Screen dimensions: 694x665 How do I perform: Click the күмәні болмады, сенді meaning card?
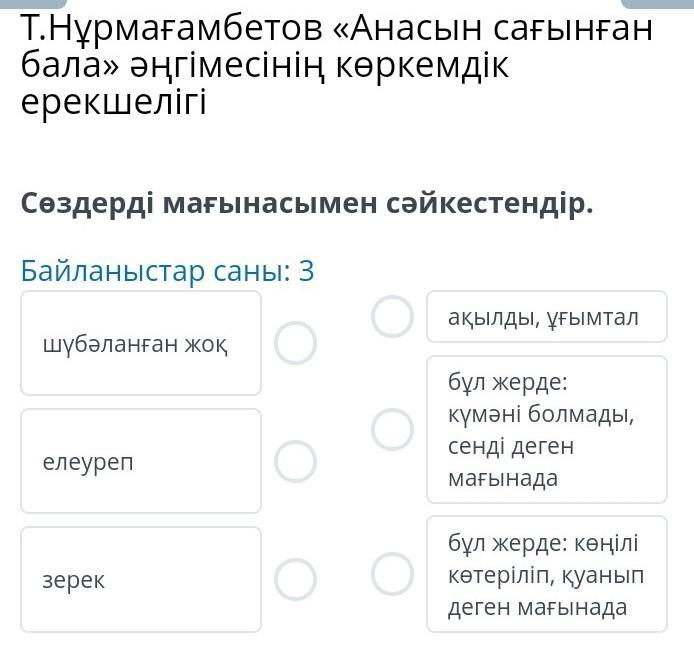click(547, 429)
